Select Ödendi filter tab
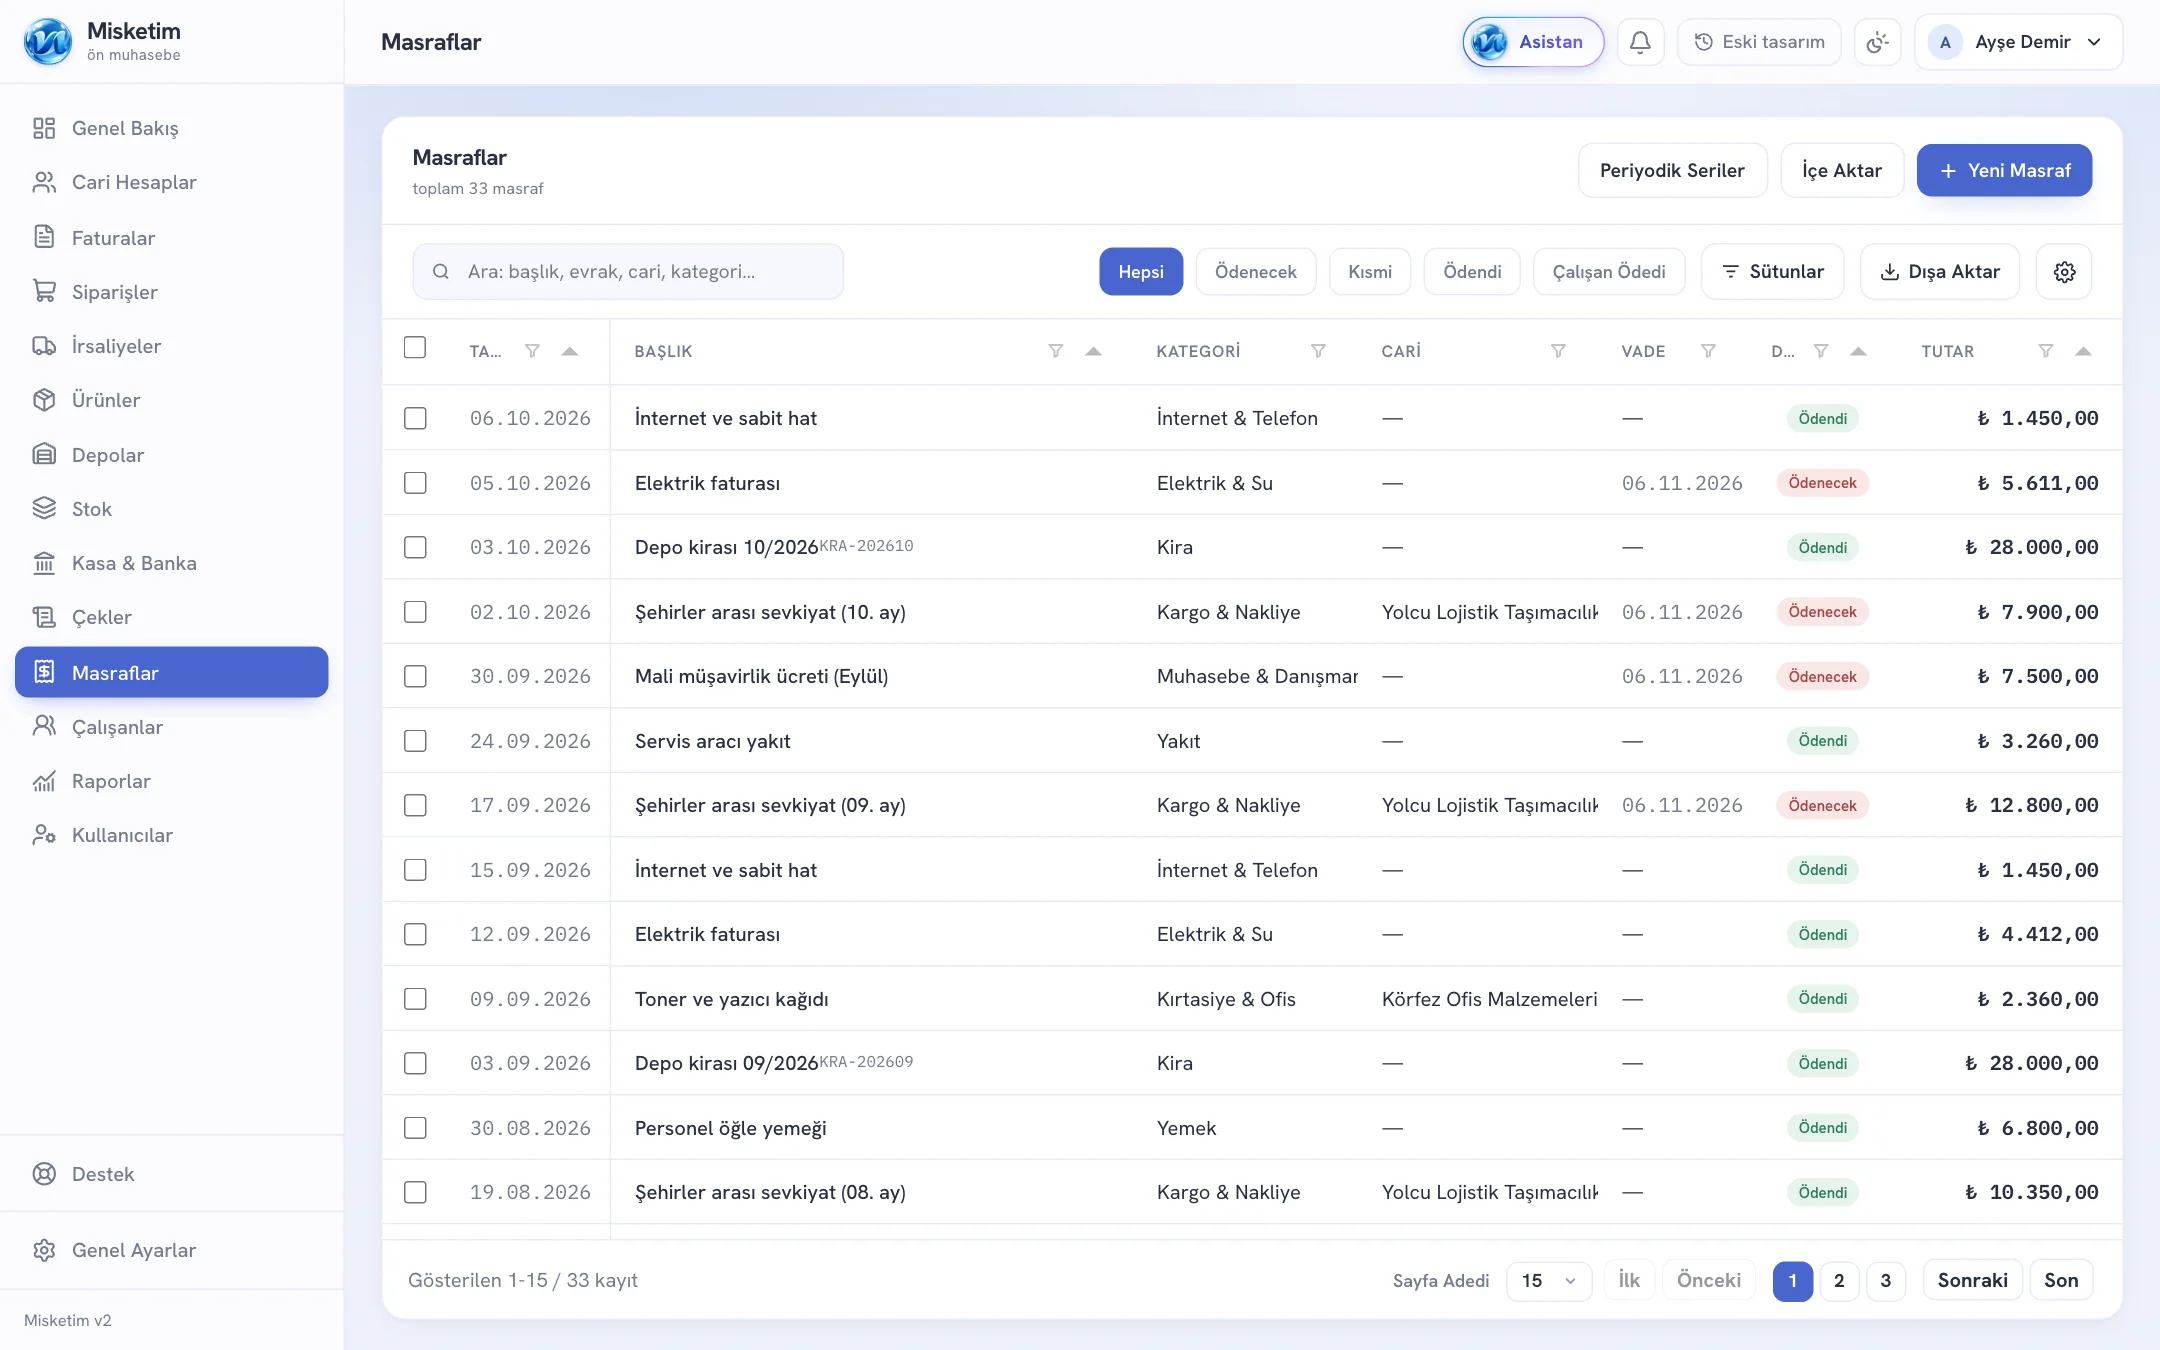 tap(1472, 272)
